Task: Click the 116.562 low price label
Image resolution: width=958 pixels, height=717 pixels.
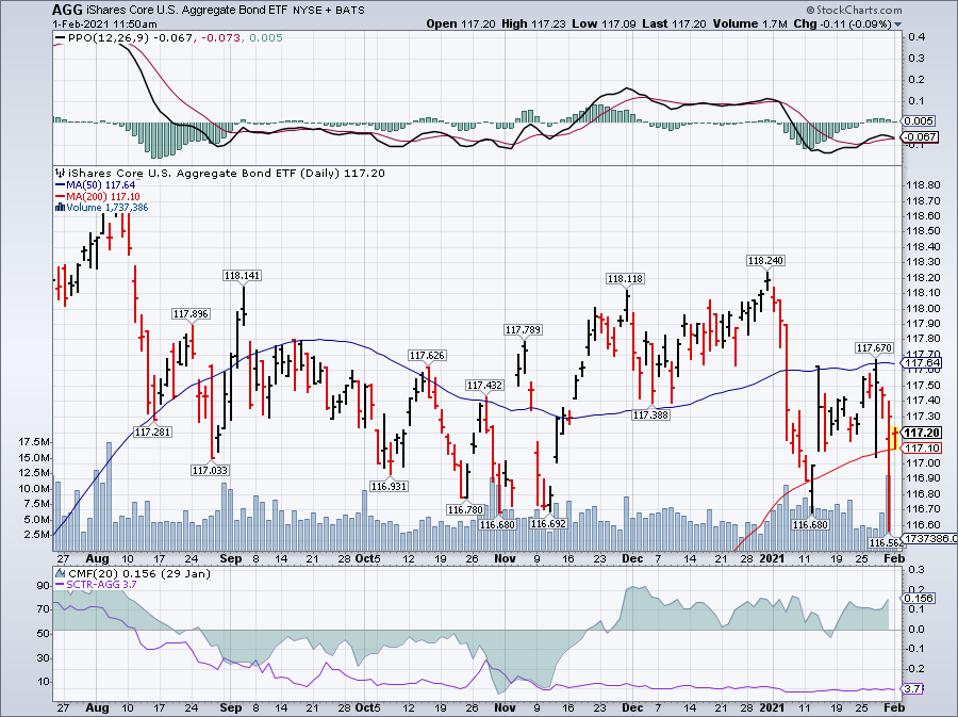Action: [x=885, y=542]
